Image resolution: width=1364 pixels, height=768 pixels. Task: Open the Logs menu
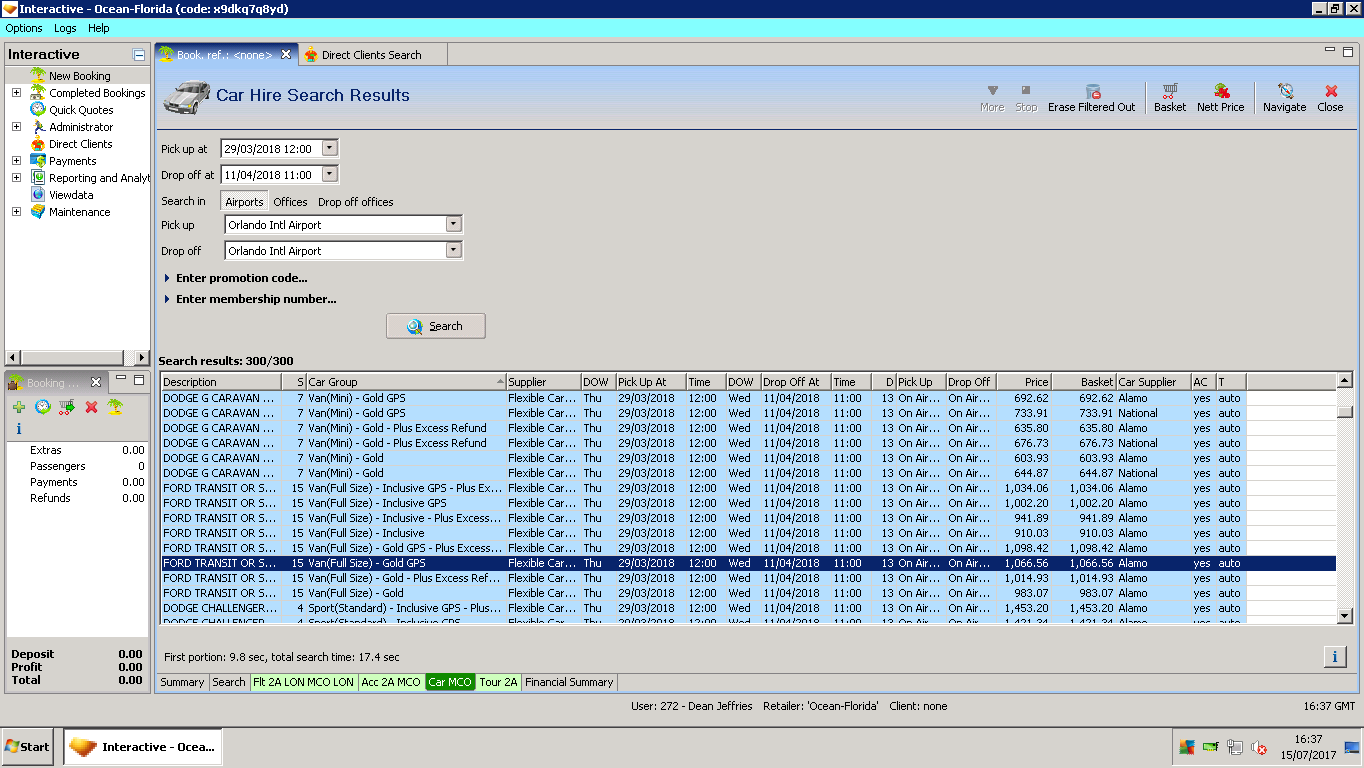(65, 28)
